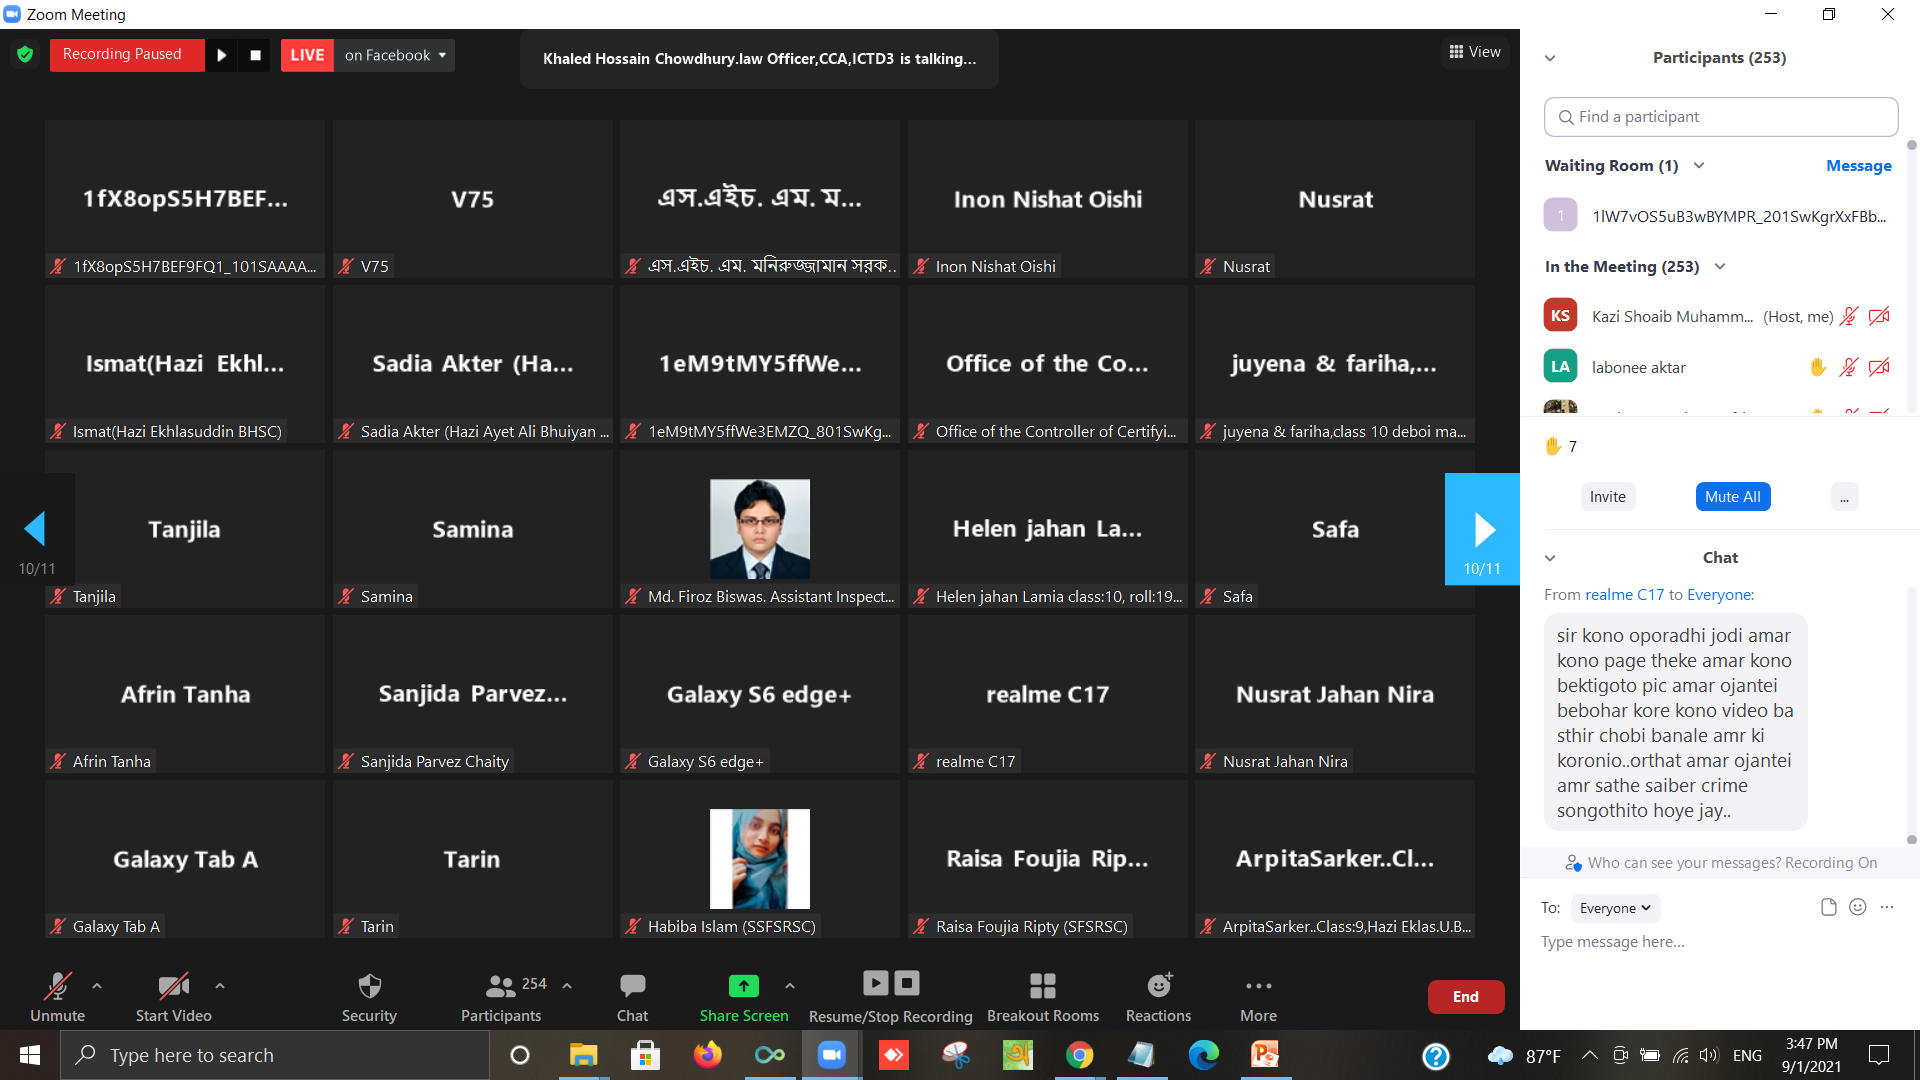This screenshot has height=1080, width=1920.
Task: Click the realme C17 sender name link
Action: pos(1624,595)
